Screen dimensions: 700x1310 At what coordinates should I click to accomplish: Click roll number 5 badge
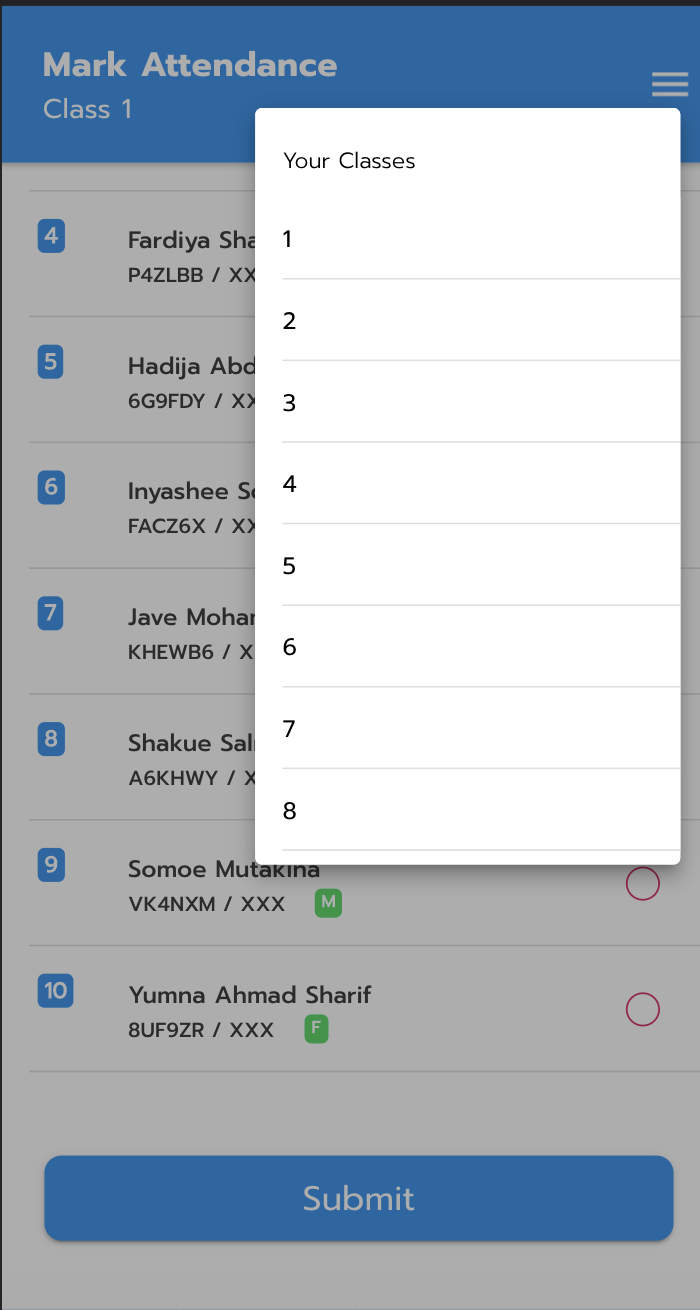tap(51, 362)
